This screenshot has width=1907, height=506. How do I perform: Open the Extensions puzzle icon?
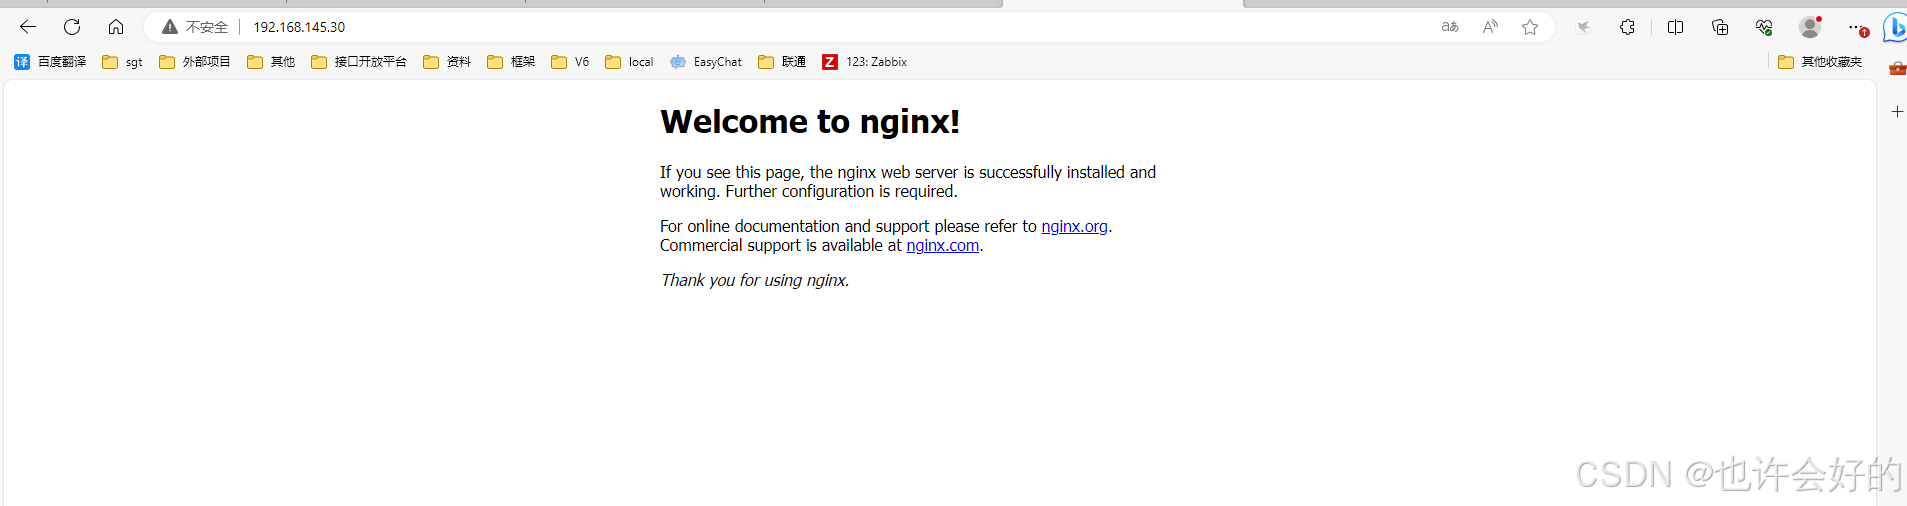point(1628,27)
